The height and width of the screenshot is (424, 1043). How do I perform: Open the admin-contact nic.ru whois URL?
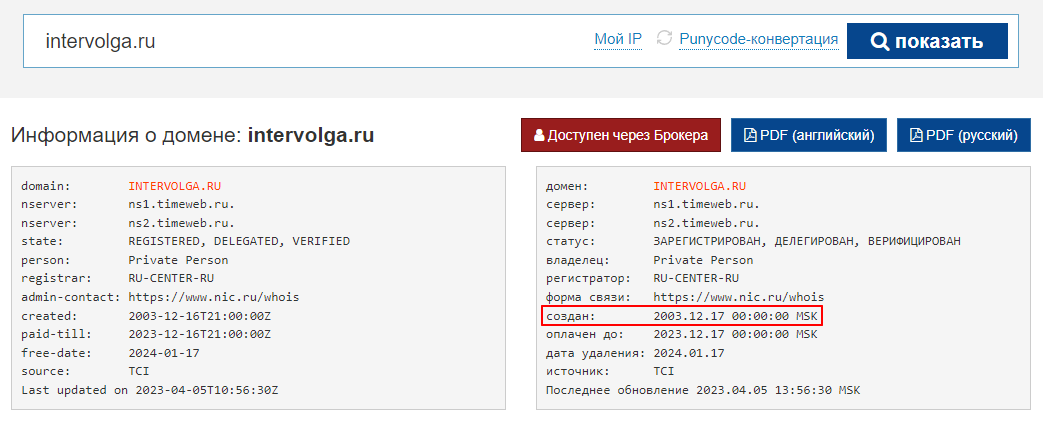point(213,297)
